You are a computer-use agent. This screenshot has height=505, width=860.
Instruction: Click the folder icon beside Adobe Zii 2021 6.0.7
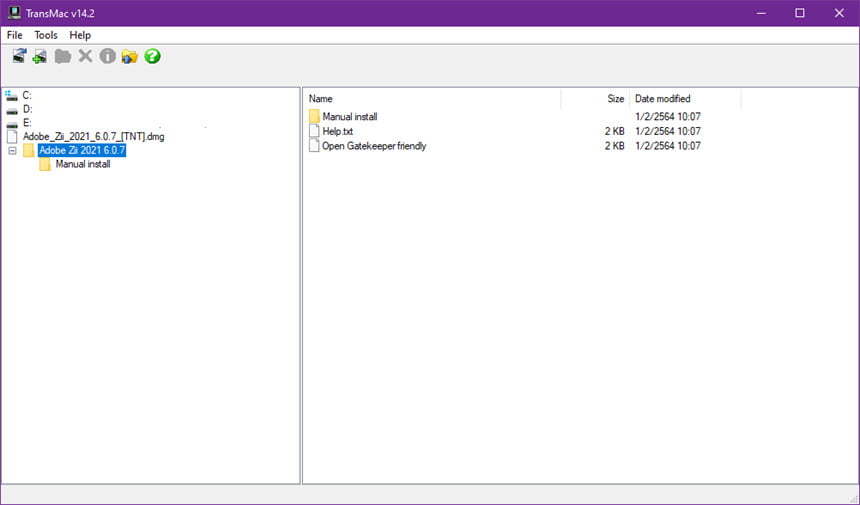click(29, 150)
